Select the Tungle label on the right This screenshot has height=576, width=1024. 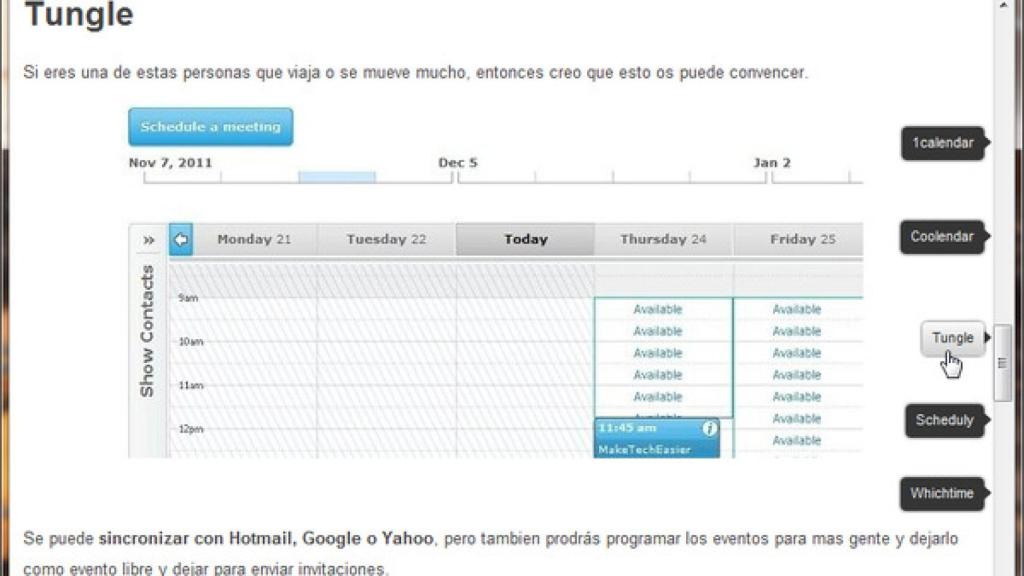[x=951, y=338]
